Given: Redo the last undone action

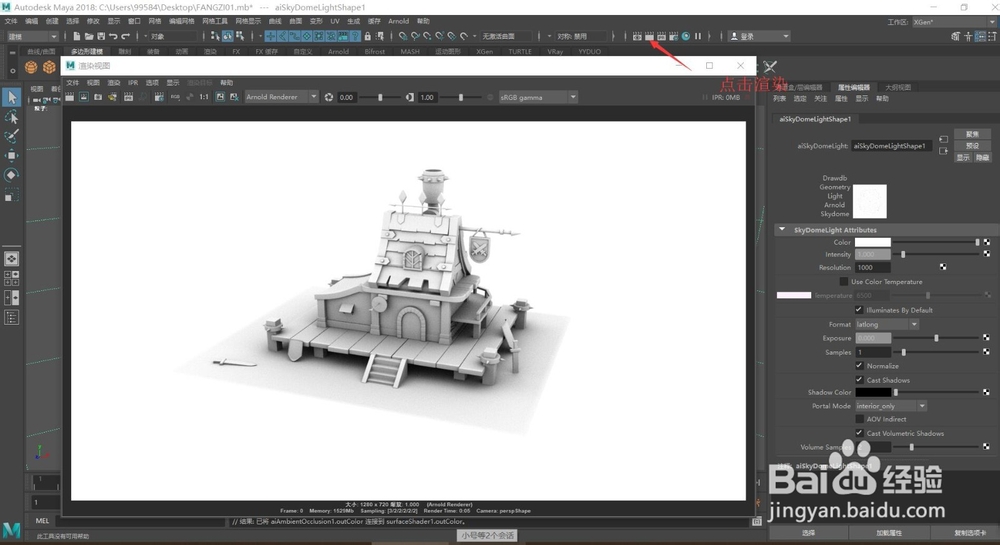Looking at the screenshot, I should coord(126,36).
